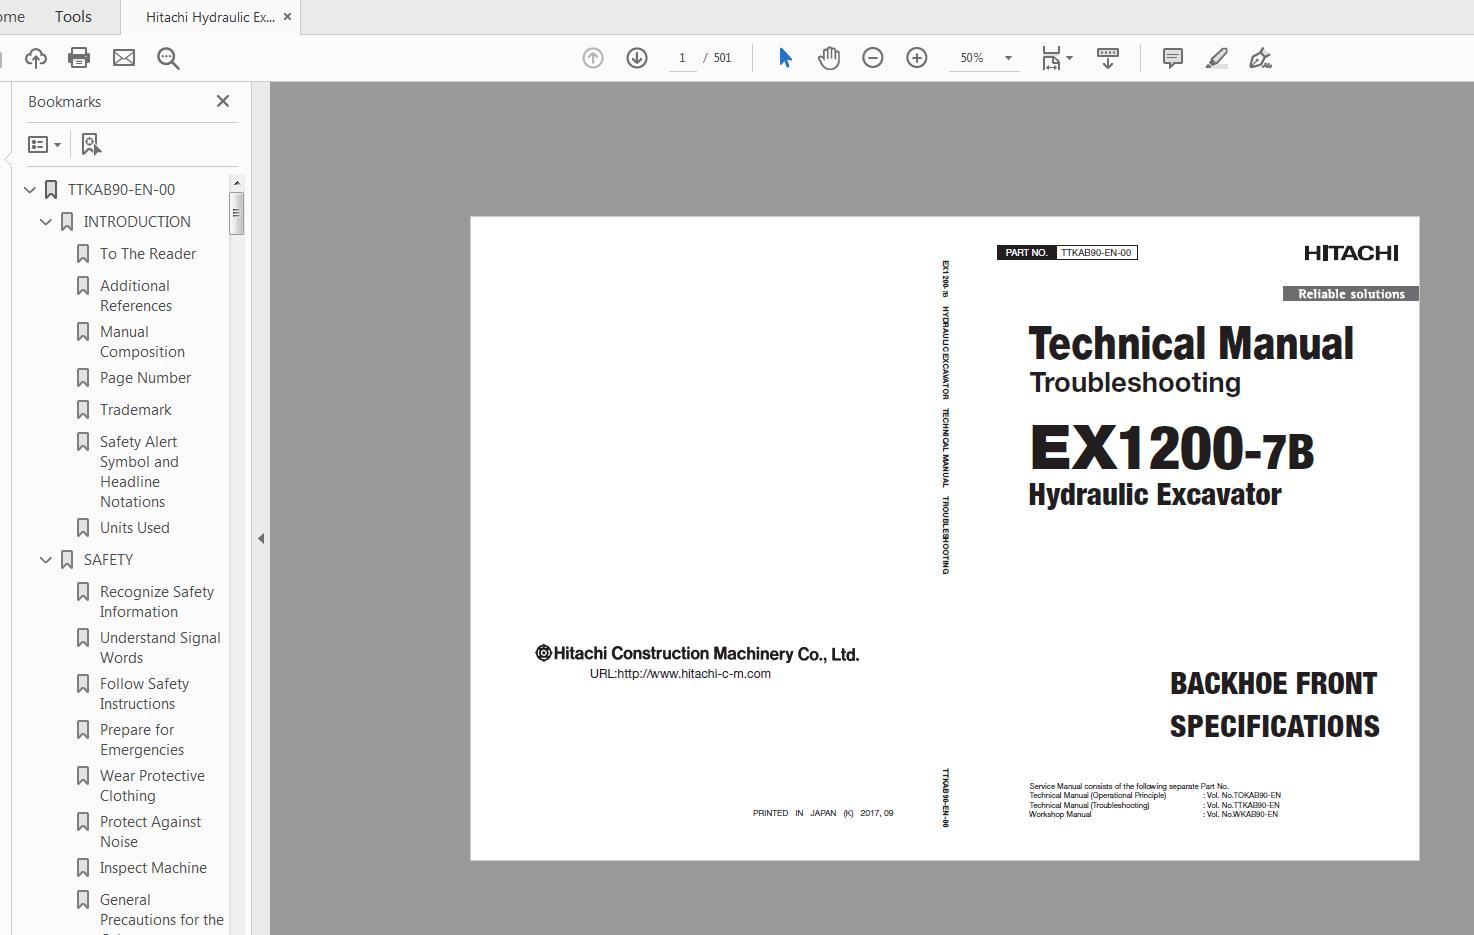This screenshot has height=935, width=1474.
Task: Open the Page Number bookmark
Action: (x=145, y=377)
